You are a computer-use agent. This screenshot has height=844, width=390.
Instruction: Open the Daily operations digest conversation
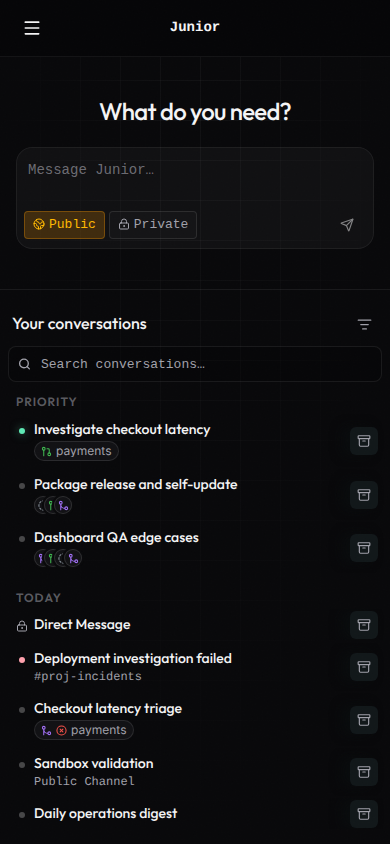pyautogui.click(x=106, y=813)
